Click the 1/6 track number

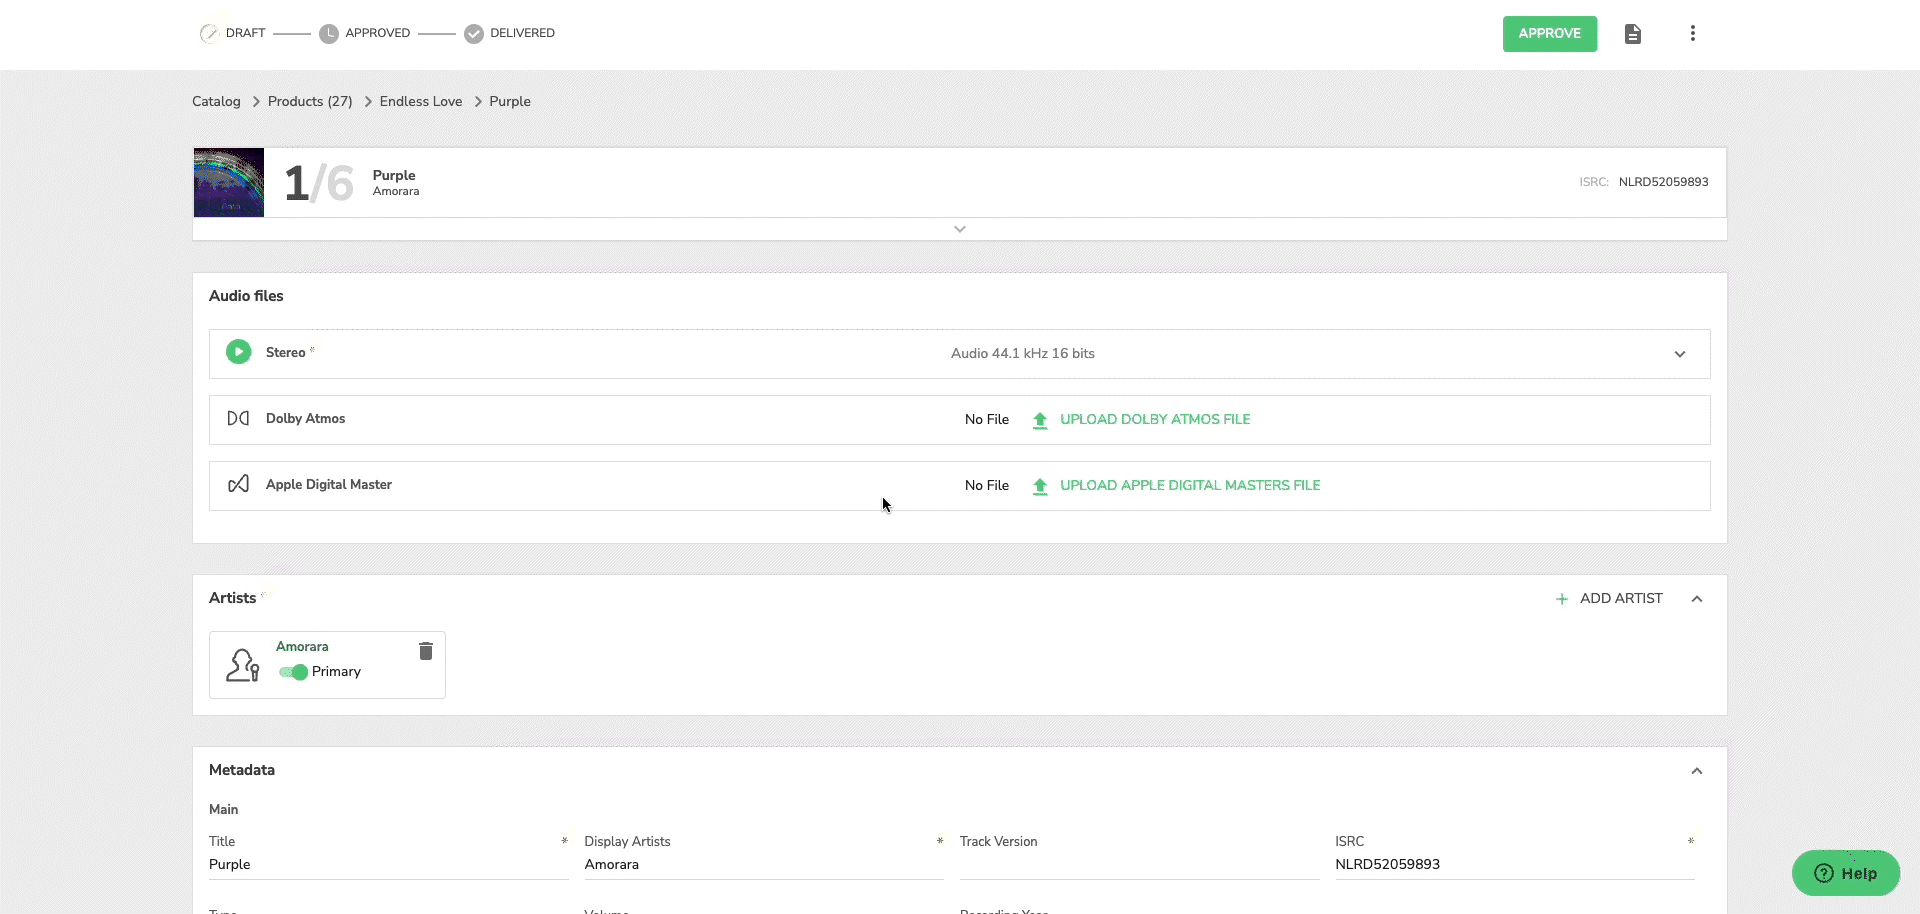click(319, 183)
